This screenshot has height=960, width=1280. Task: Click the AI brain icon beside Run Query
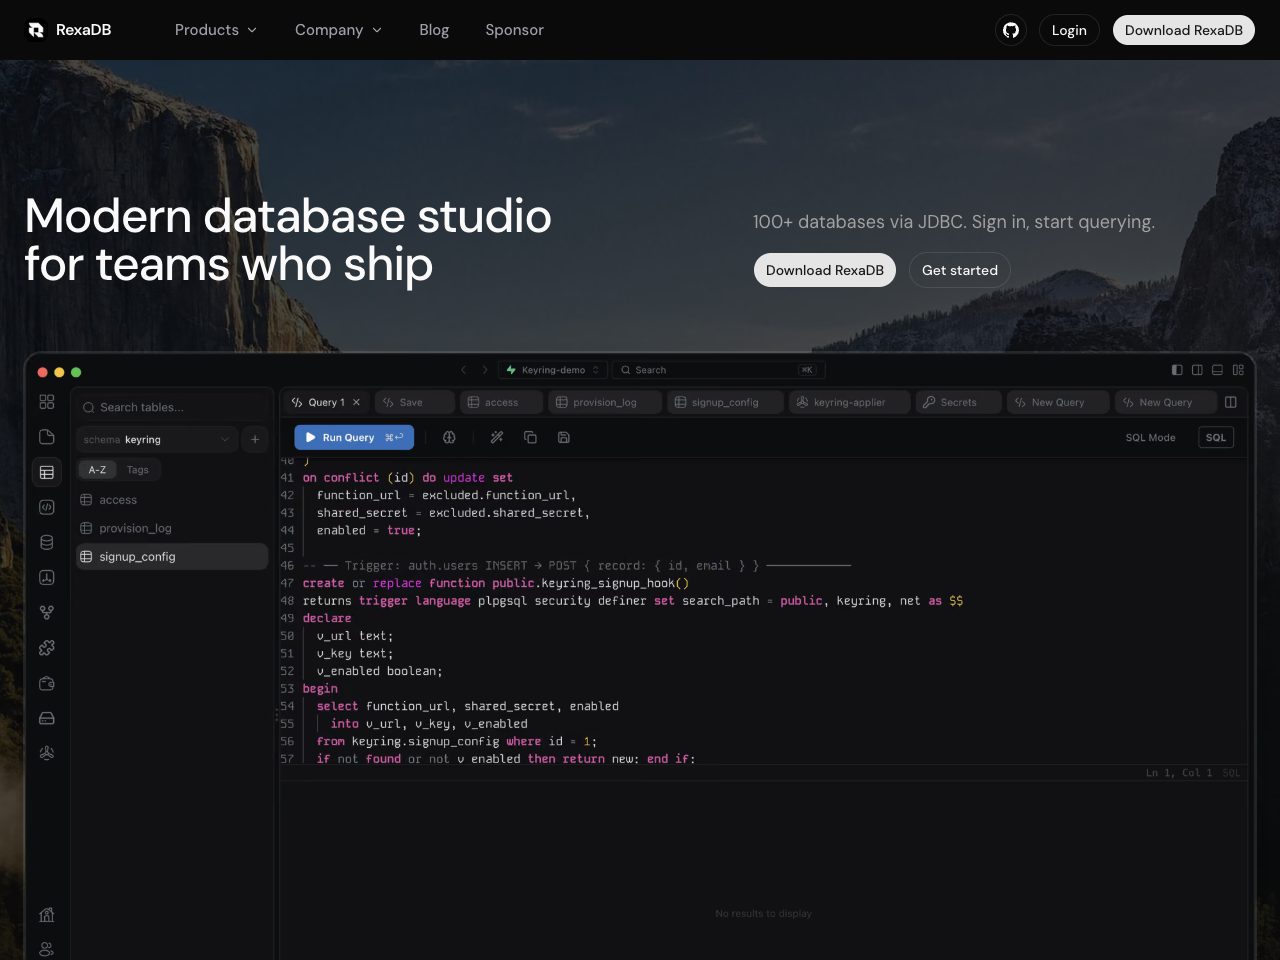(449, 437)
